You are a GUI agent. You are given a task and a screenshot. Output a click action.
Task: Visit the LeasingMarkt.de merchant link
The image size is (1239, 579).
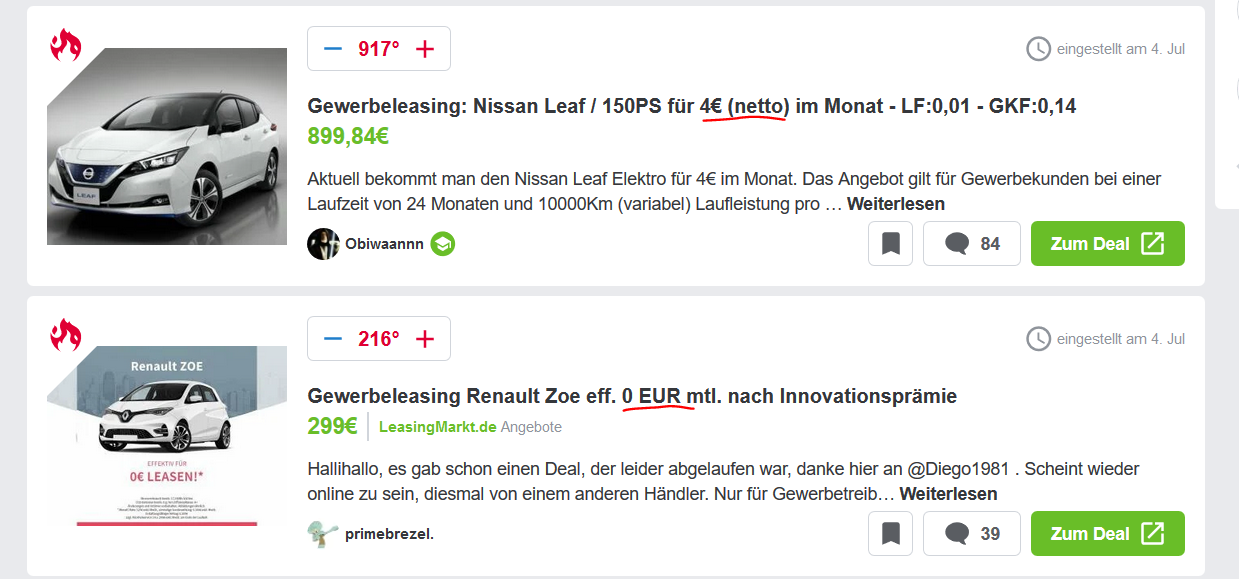(x=438, y=427)
